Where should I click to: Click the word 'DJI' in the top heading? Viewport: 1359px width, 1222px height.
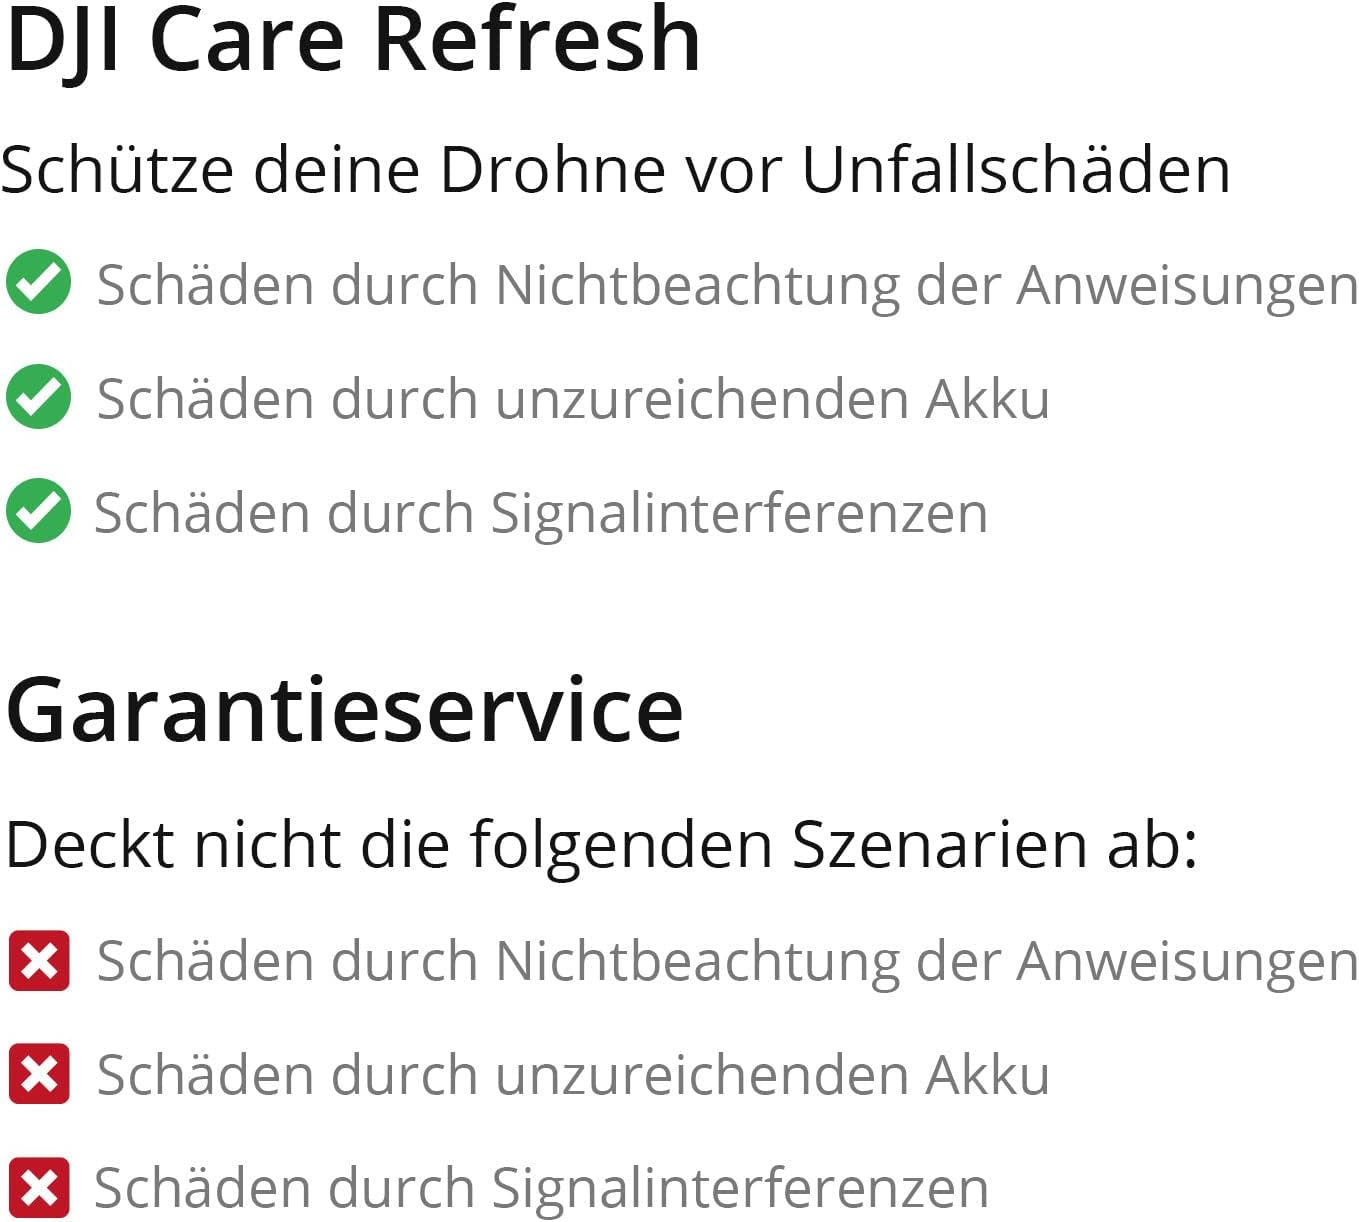point(63,40)
